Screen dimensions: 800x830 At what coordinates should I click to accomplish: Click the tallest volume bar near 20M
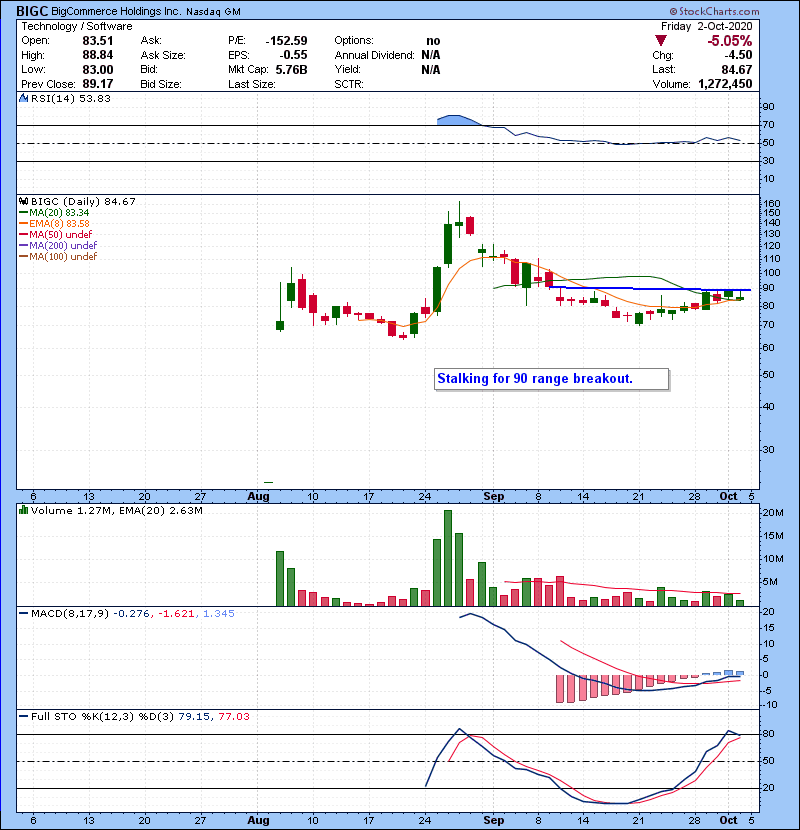[448, 558]
